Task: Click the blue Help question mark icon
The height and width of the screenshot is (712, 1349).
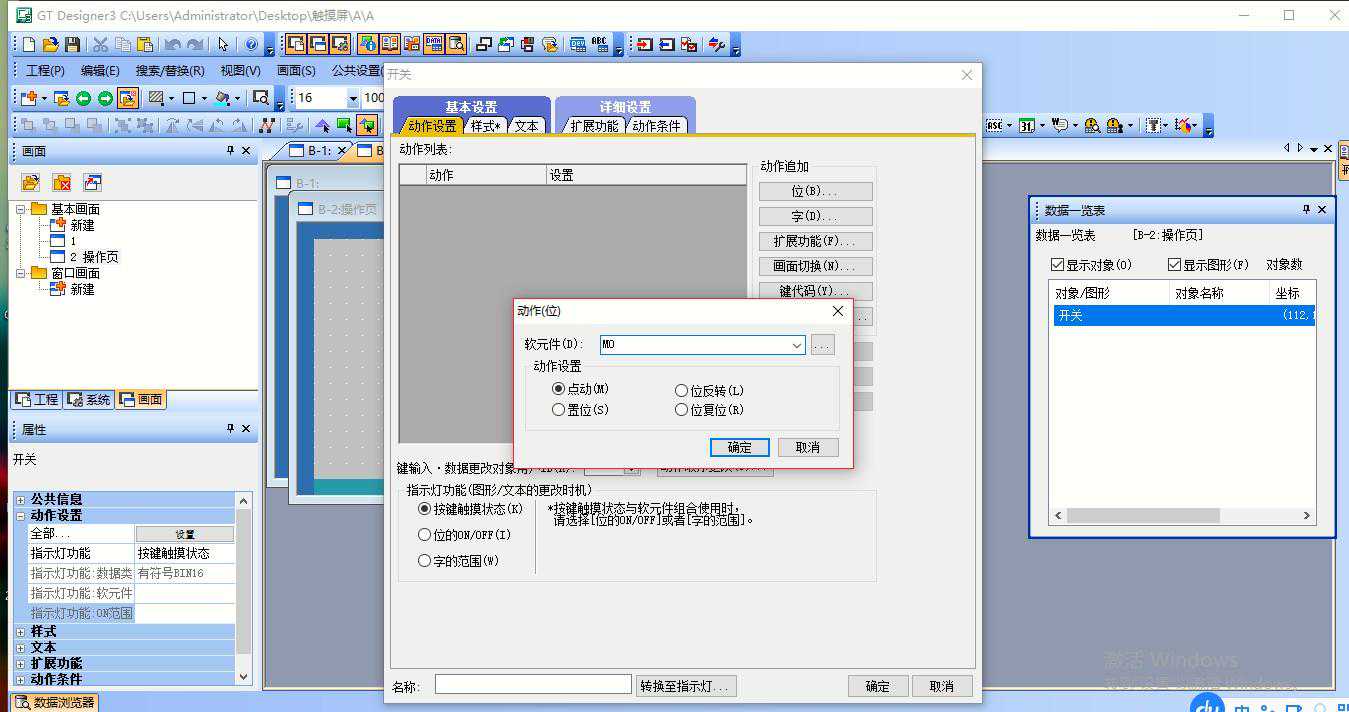Action: [251, 45]
